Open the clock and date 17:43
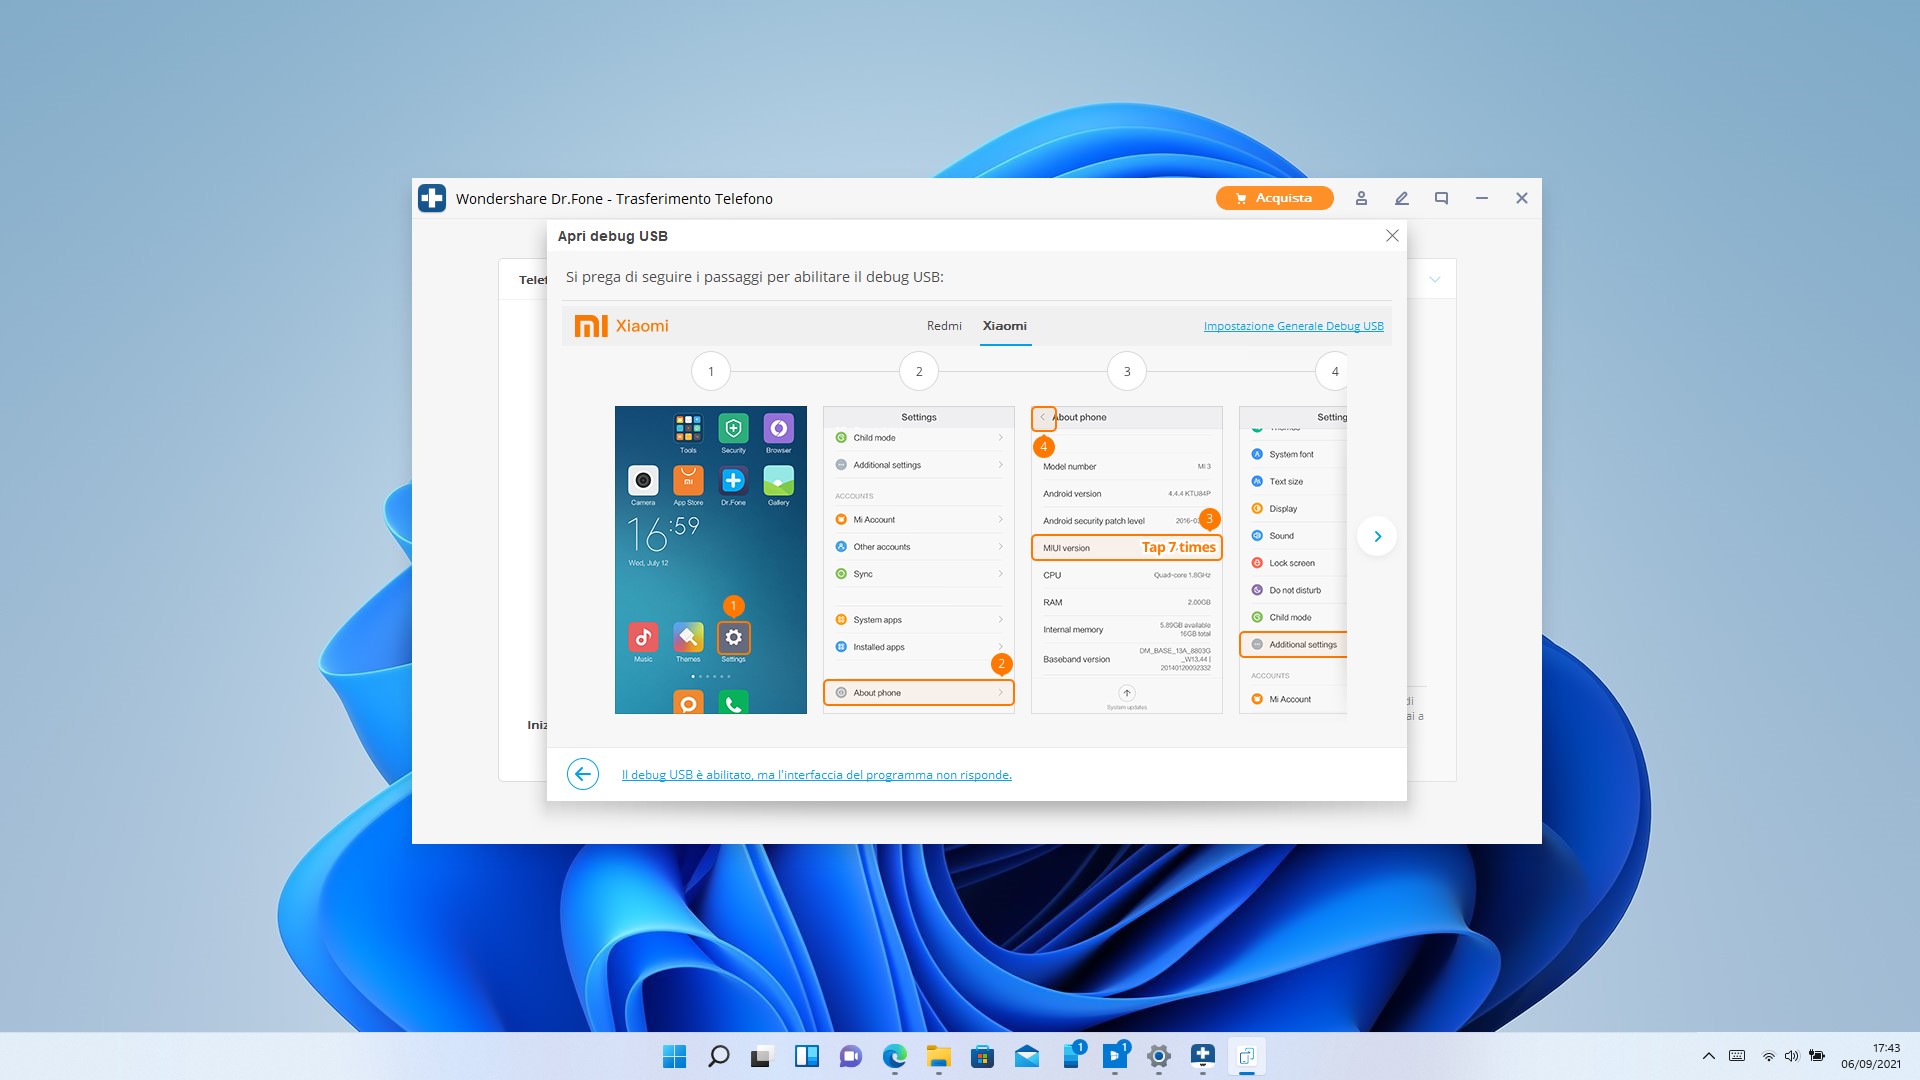Image resolution: width=1920 pixels, height=1080 pixels. 1871,1056
